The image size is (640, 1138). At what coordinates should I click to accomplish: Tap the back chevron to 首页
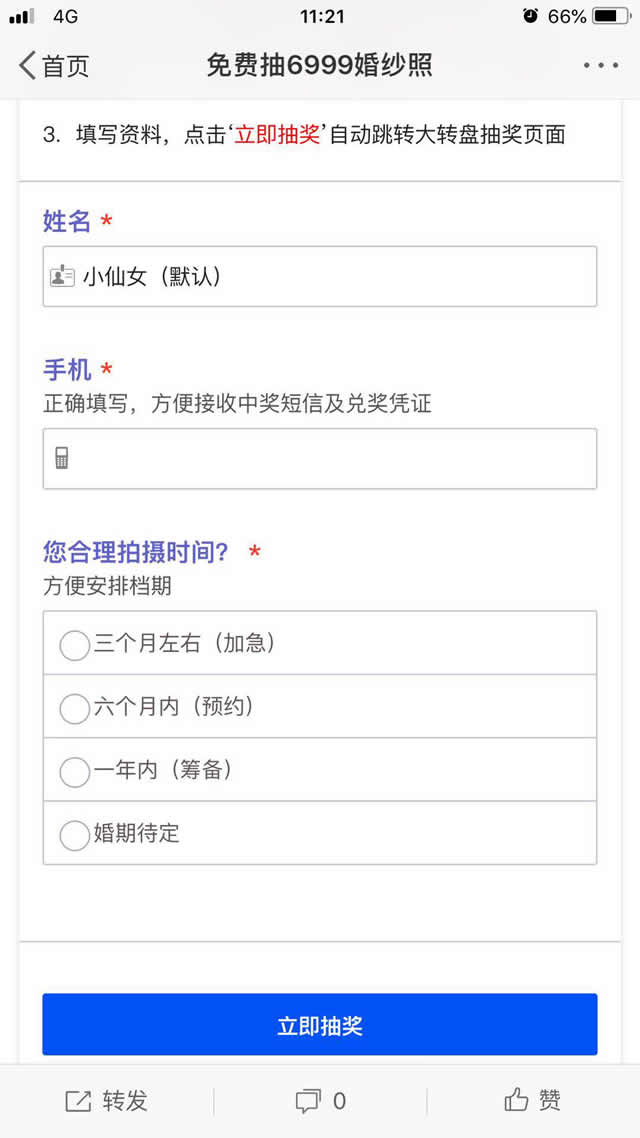click(27, 66)
